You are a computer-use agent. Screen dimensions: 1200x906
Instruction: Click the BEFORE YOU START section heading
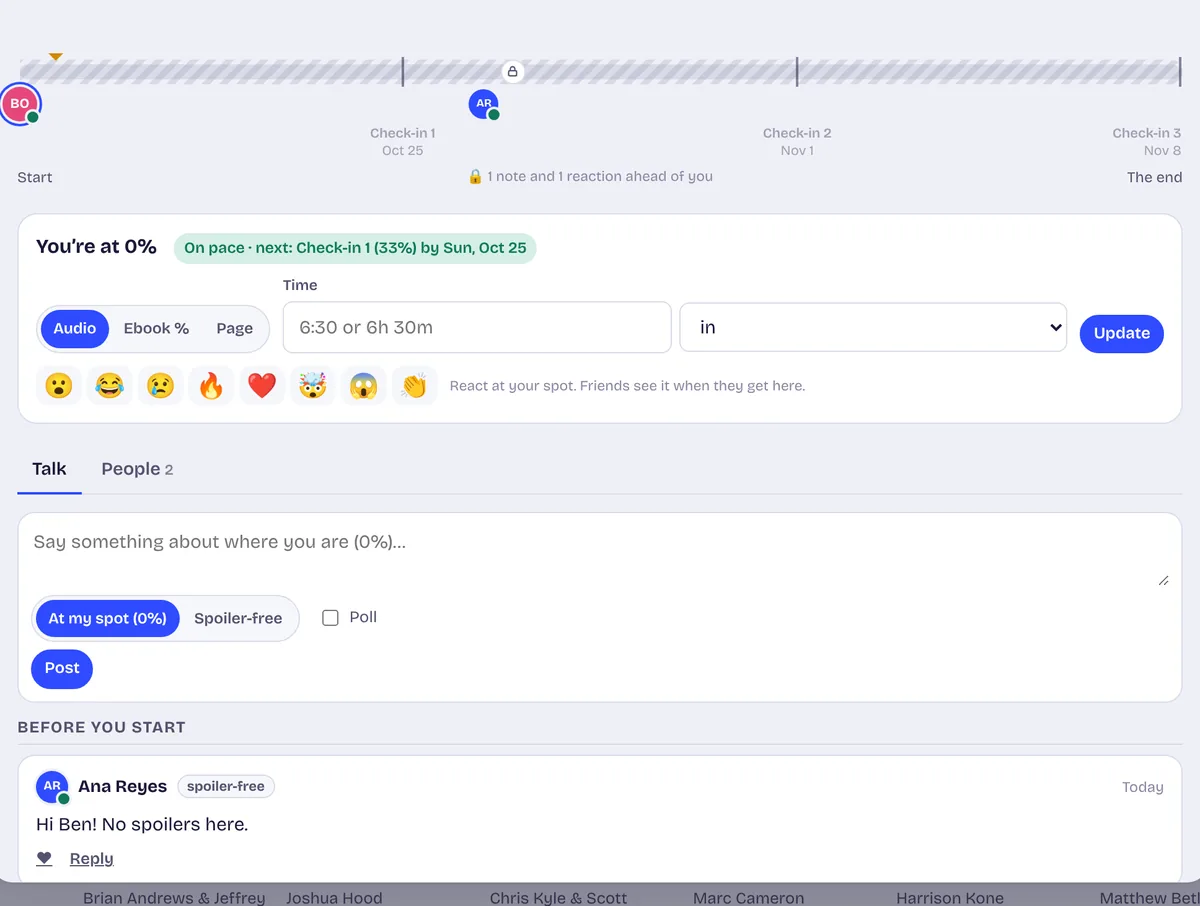tap(102, 728)
